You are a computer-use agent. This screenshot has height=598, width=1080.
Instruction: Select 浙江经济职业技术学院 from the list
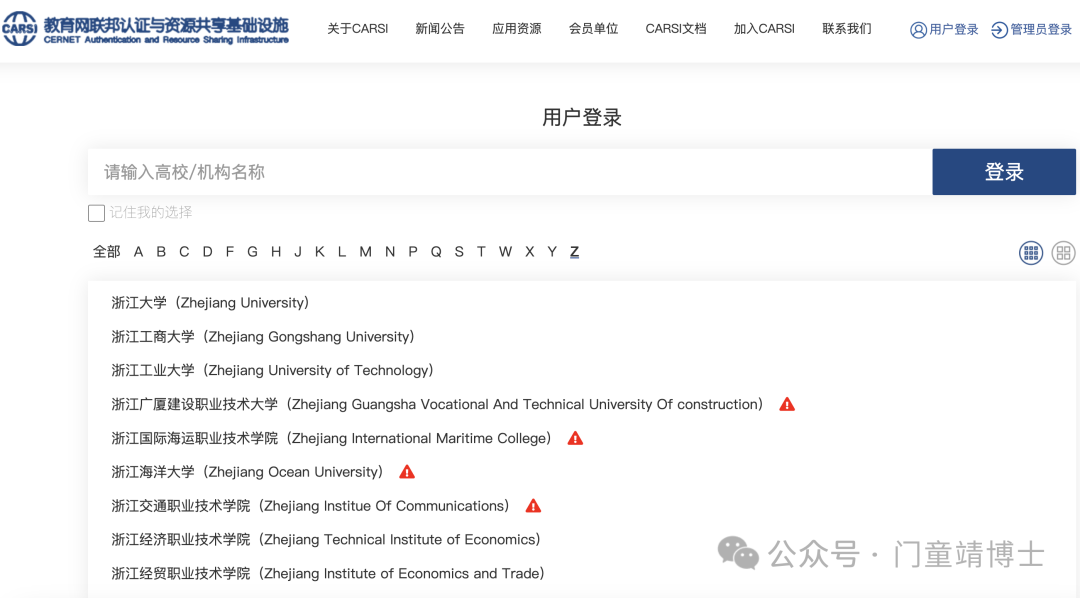click(326, 539)
